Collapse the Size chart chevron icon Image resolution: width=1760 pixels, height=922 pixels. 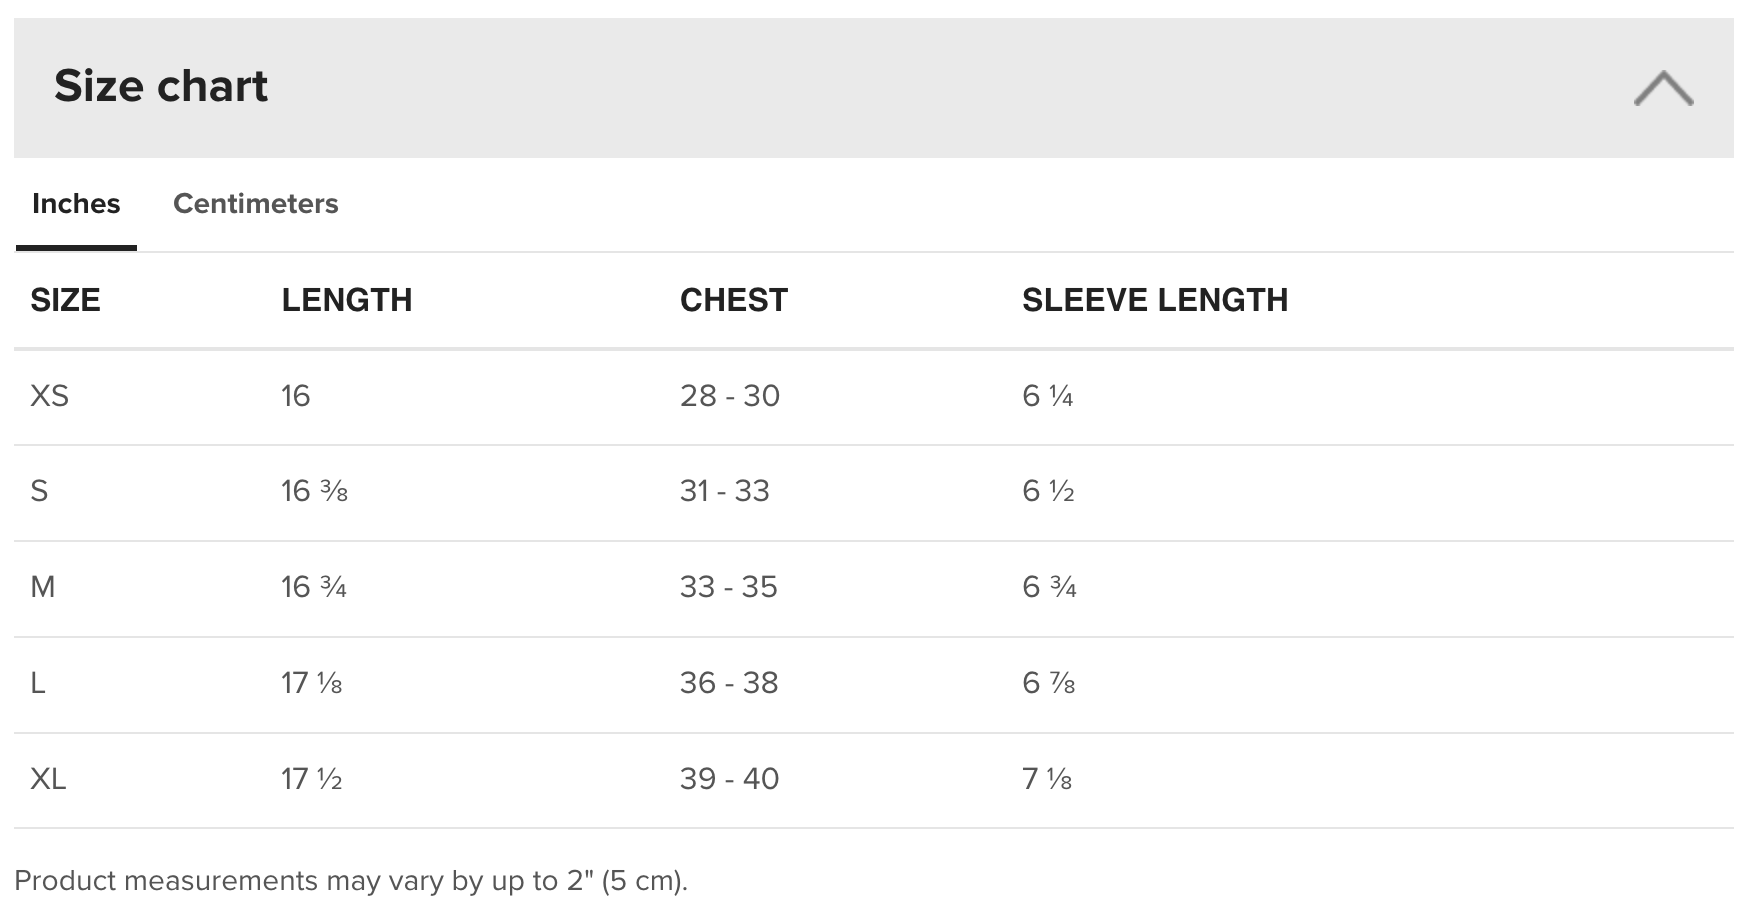tap(1663, 88)
